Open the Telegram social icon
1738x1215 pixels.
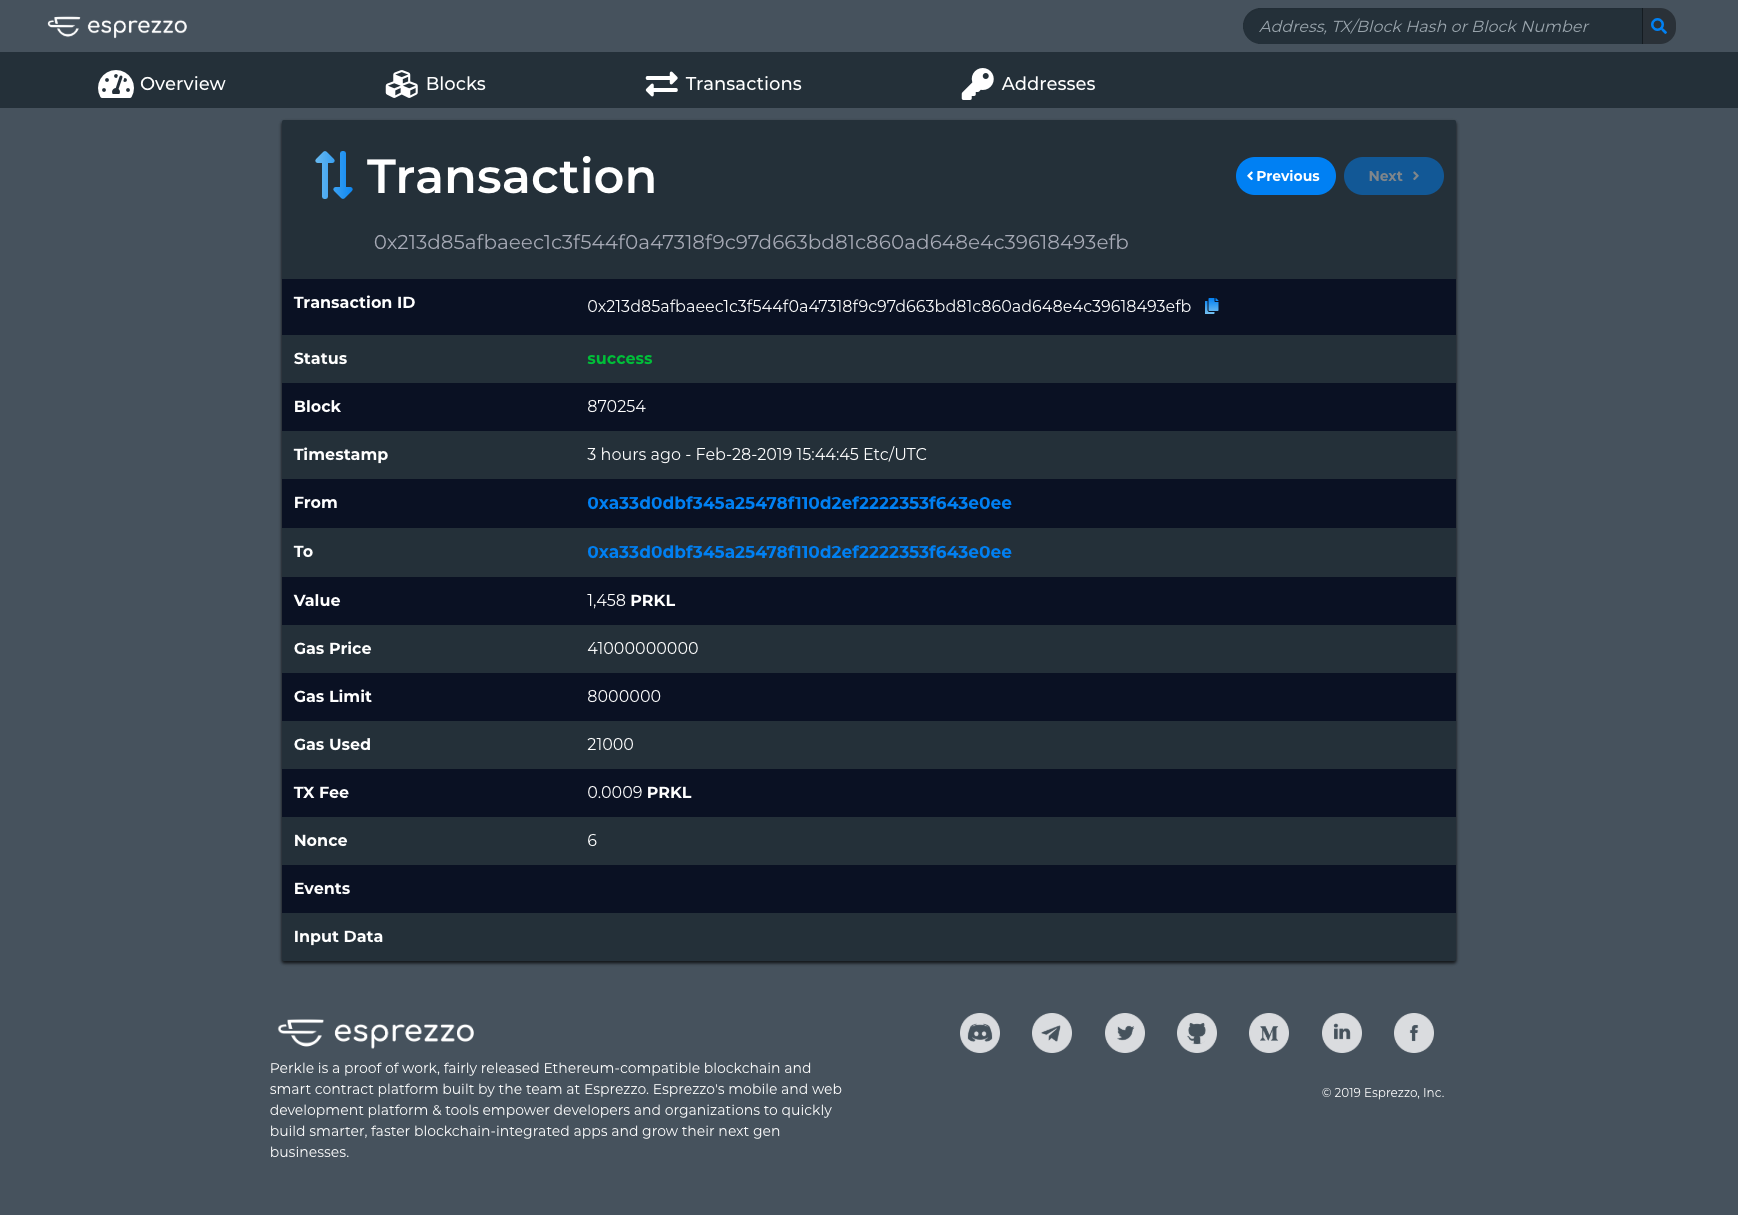[1052, 1033]
